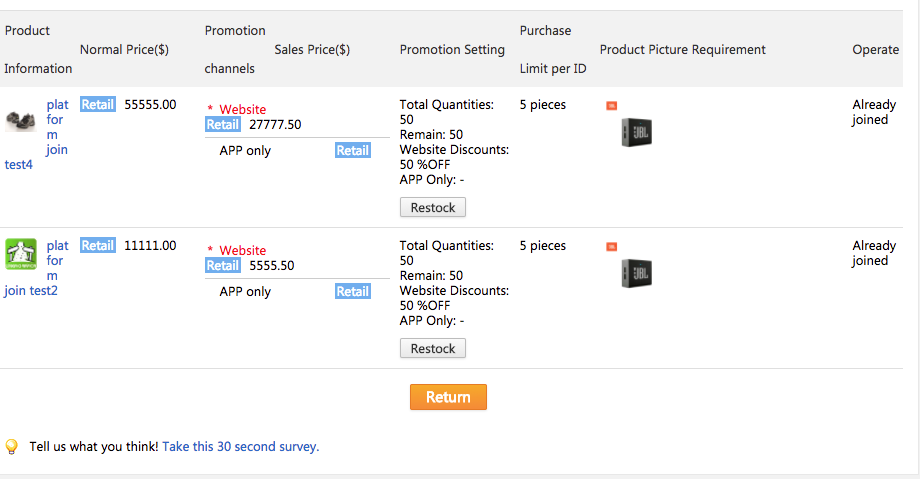Viewport: 920px width, 479px height.
Task: Click Retail badge beside 5555.50 sales price
Action: click(x=222, y=266)
